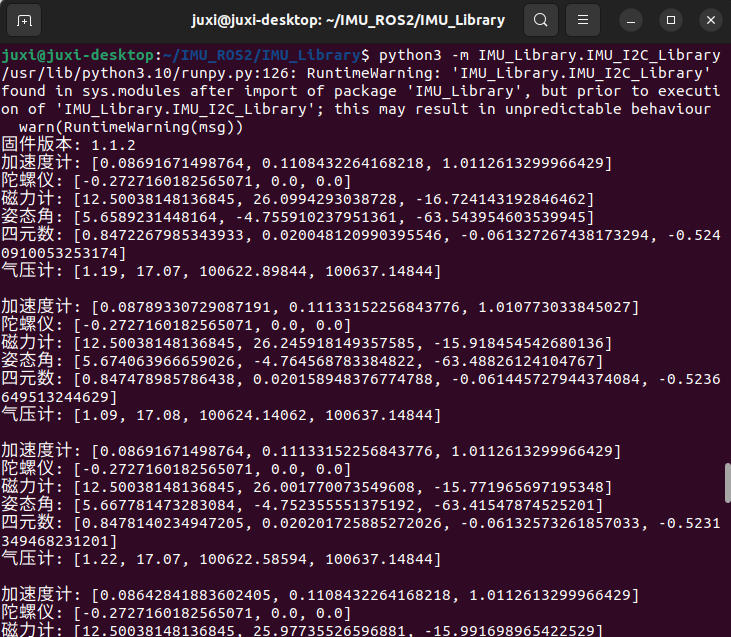Click the /usr/lib/python3.10/runpy.py:126 path

tap(149, 73)
